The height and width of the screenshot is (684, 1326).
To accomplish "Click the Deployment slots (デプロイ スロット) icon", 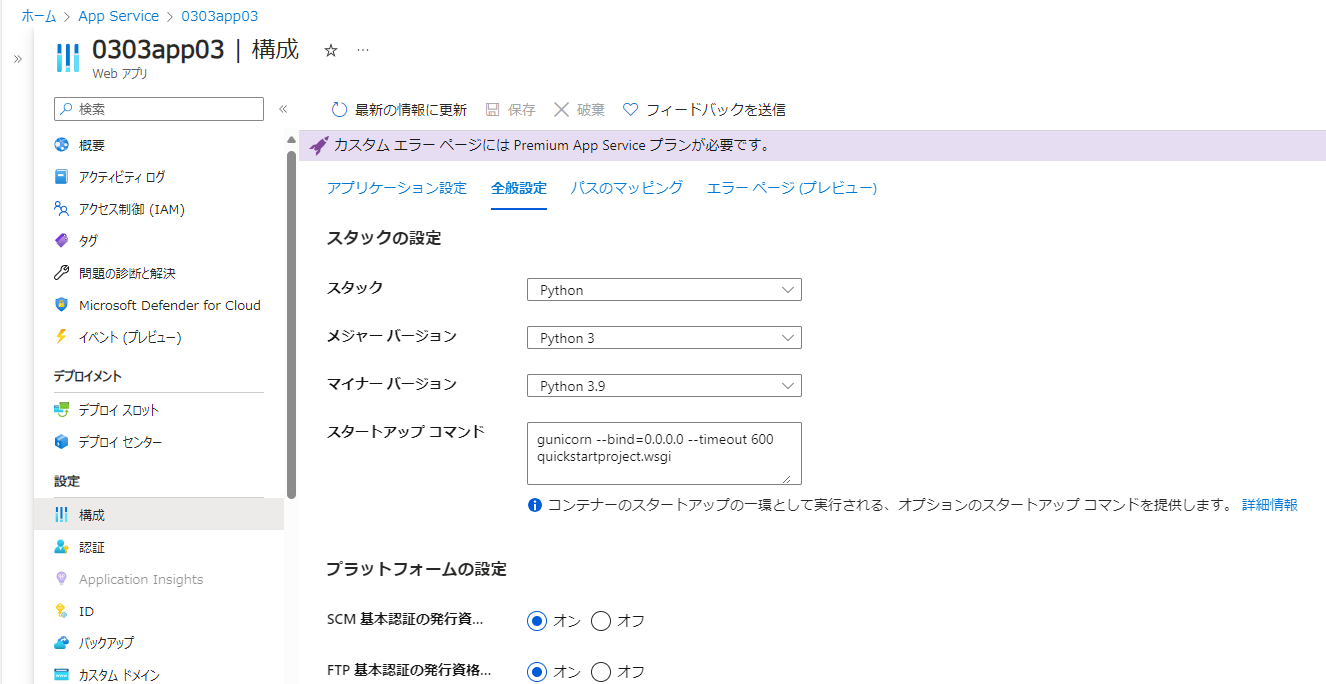I will point(62,410).
